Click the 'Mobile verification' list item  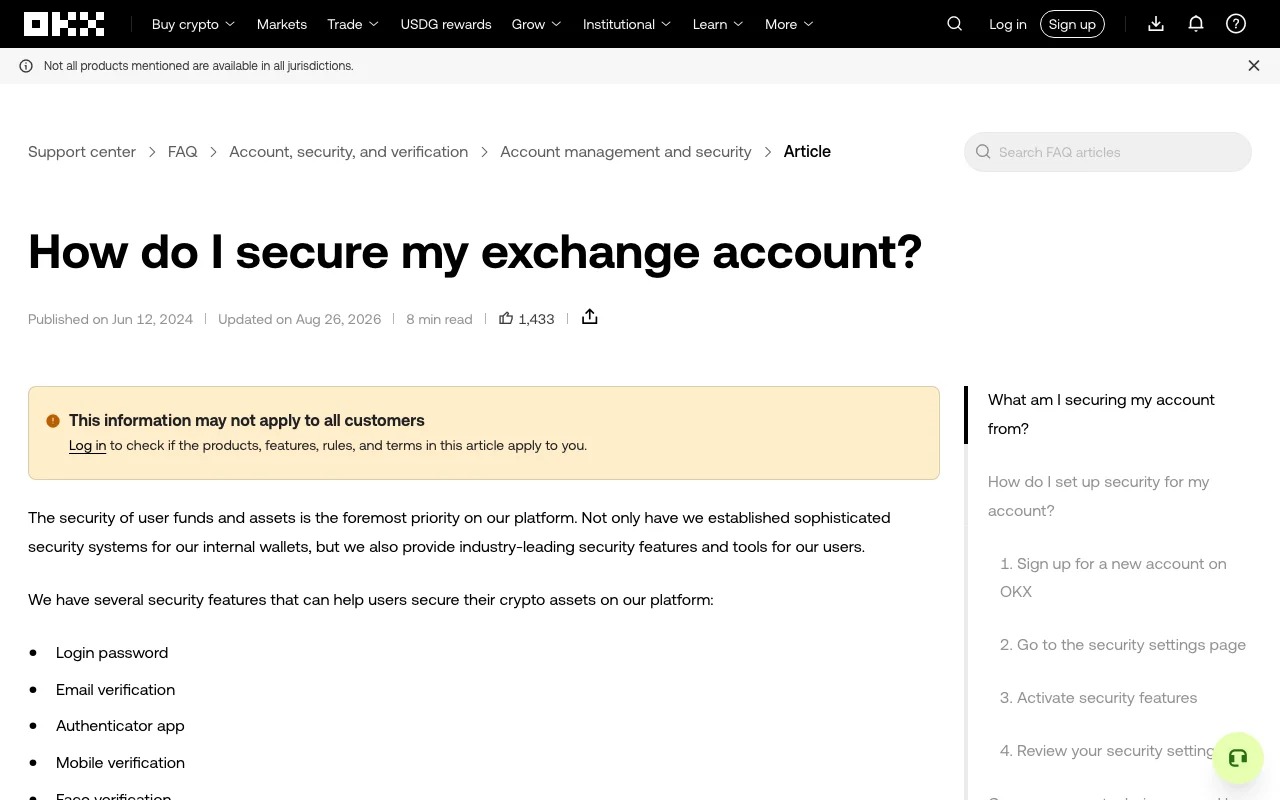pyautogui.click(x=120, y=763)
